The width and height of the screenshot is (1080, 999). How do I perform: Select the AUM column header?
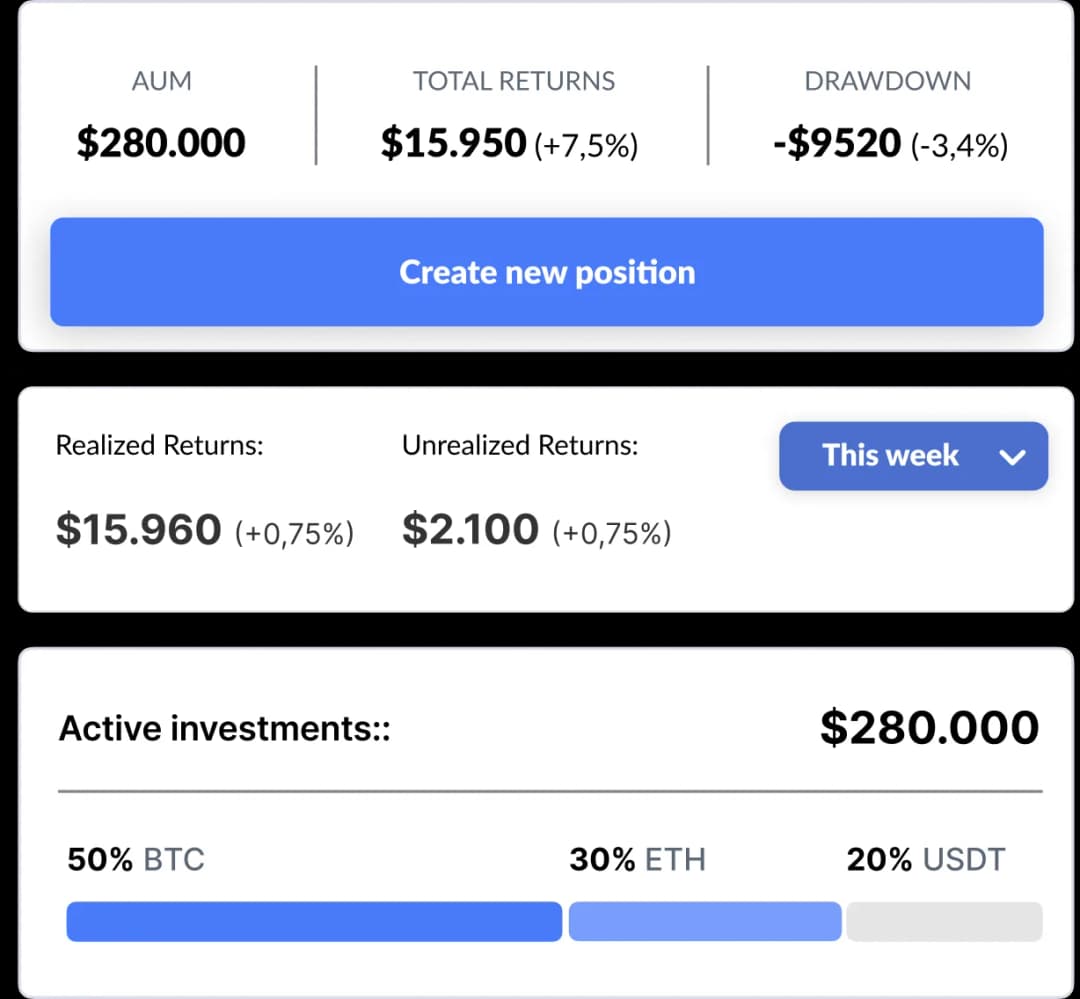click(161, 81)
